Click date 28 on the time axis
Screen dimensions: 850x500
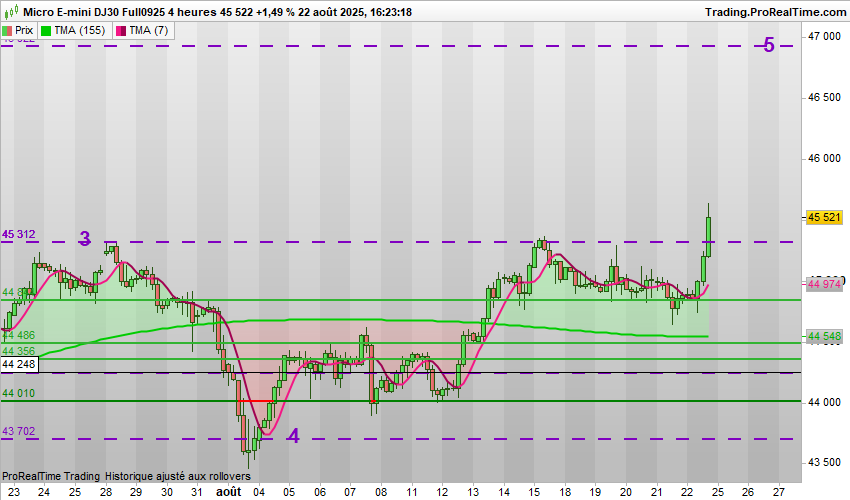tap(106, 492)
